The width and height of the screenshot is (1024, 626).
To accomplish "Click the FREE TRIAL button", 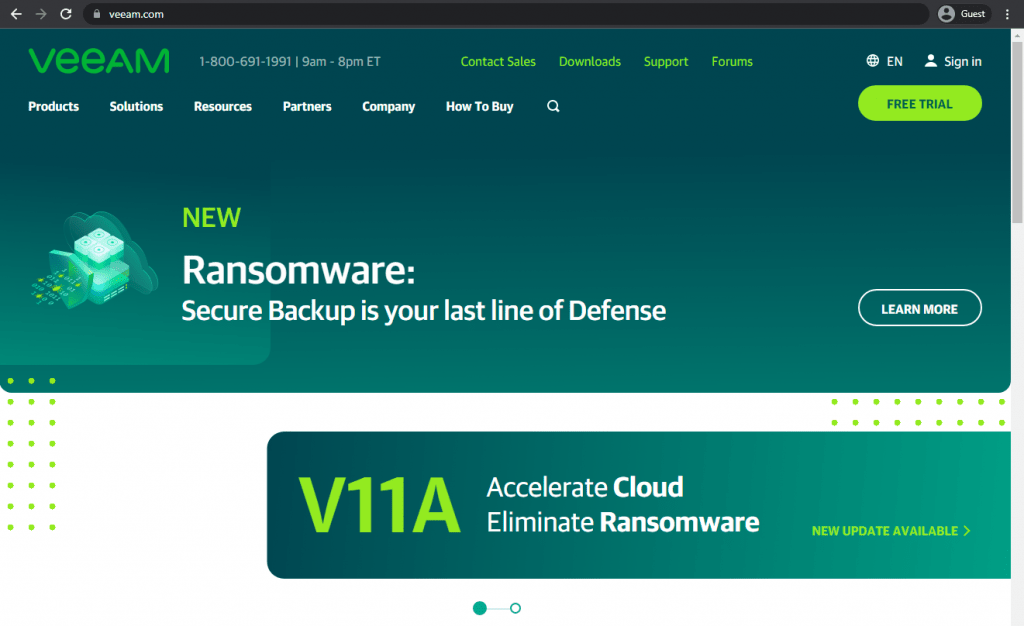I will (x=920, y=103).
